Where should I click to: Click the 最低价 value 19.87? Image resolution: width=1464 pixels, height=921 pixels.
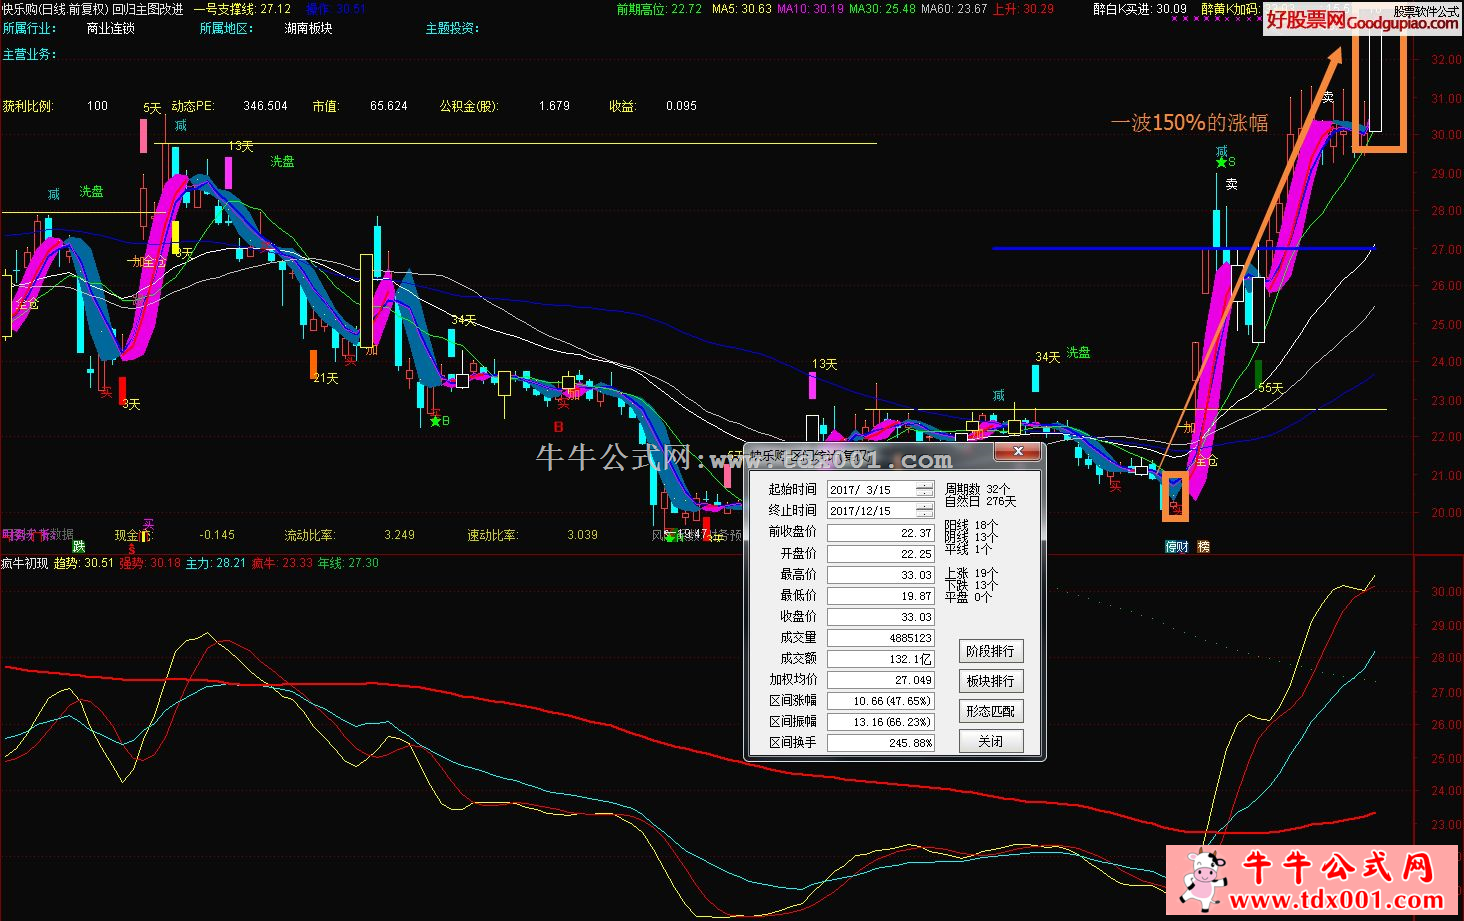881,596
